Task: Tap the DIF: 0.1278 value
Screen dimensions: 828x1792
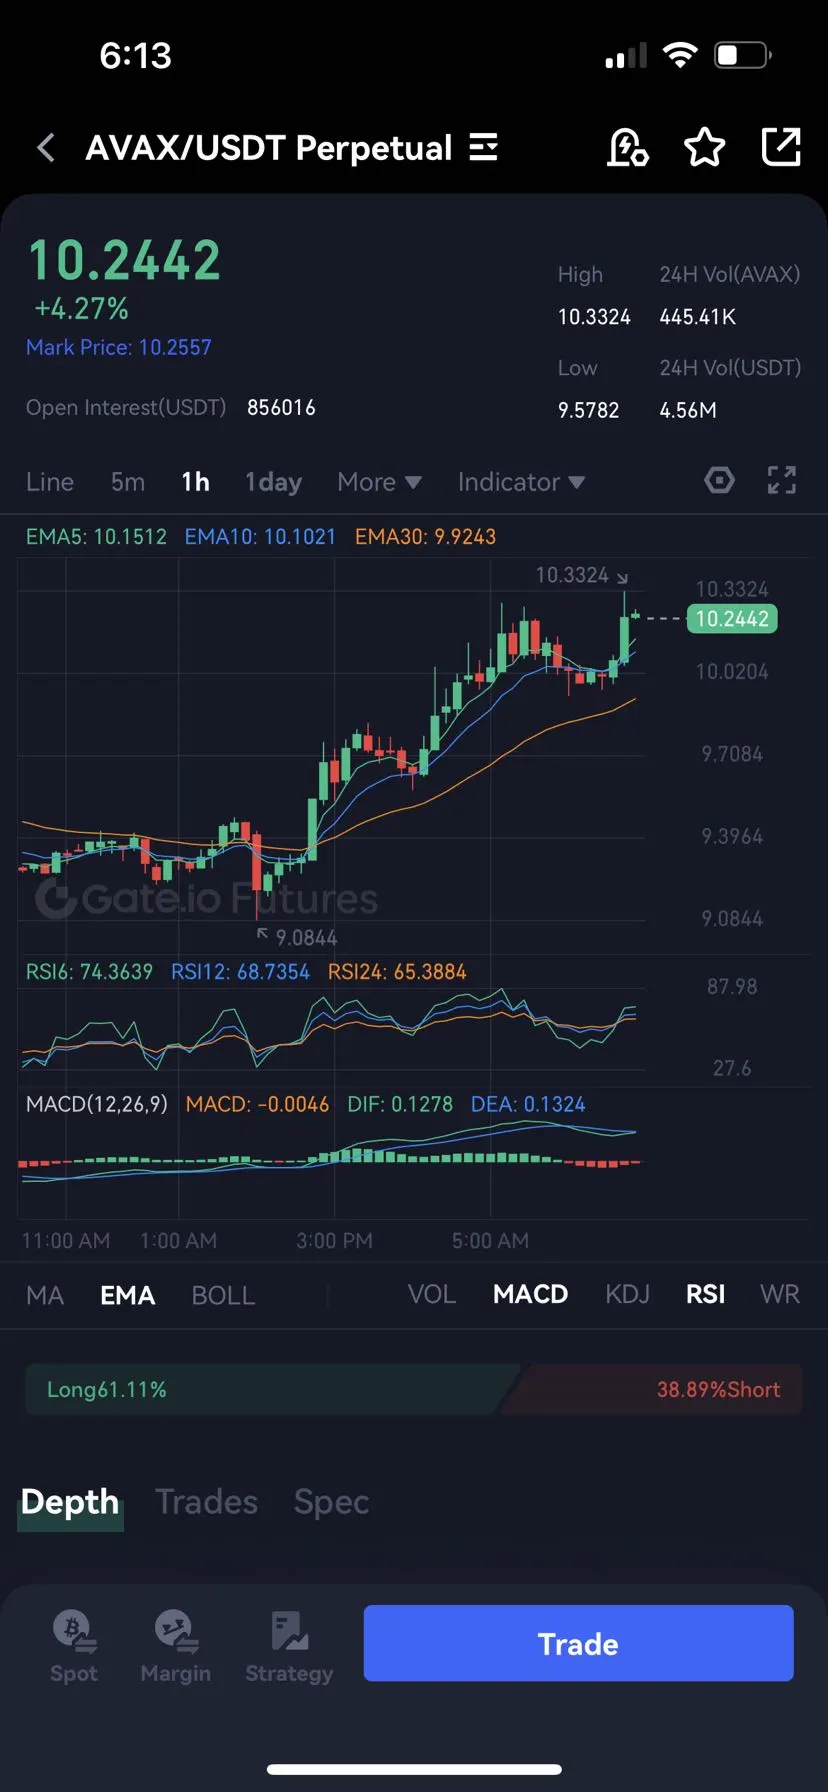Action: point(400,1104)
